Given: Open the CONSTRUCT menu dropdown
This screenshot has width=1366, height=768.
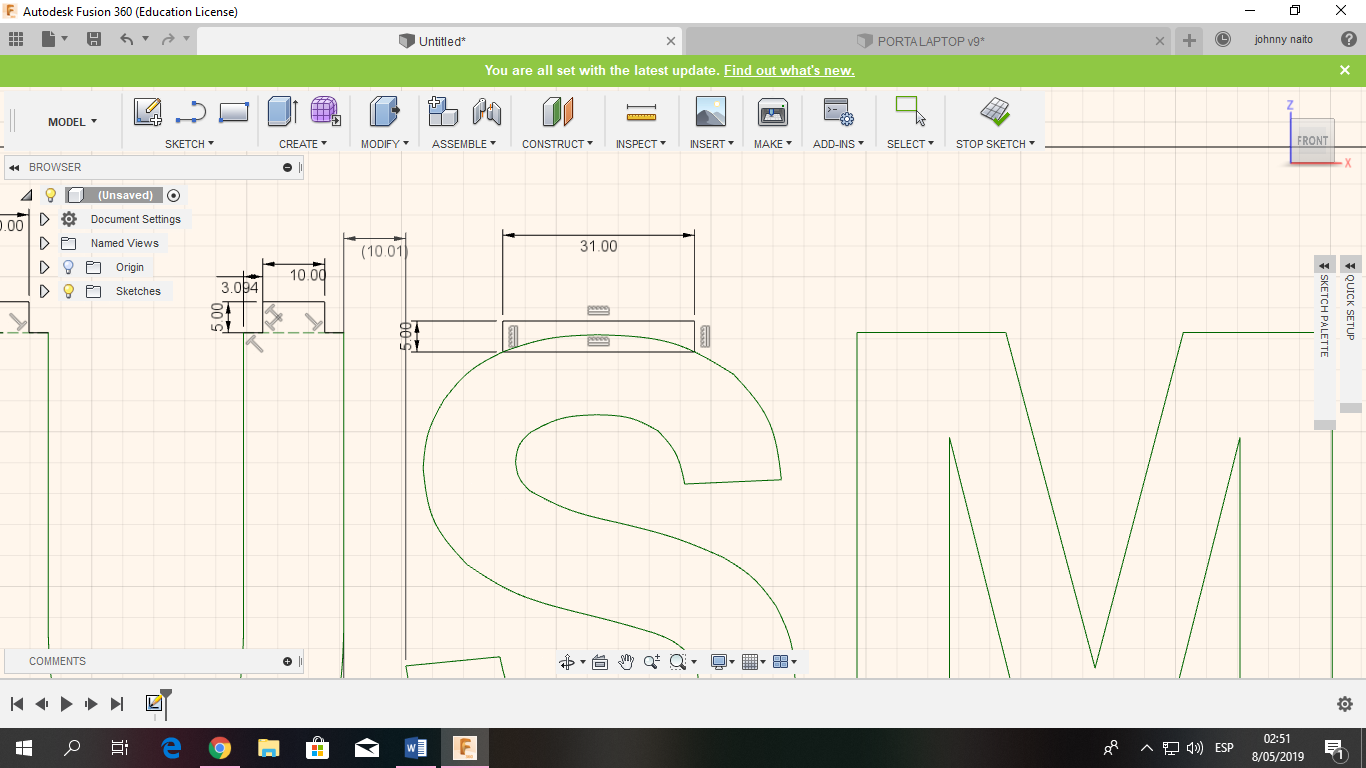Looking at the screenshot, I should tap(557, 144).
